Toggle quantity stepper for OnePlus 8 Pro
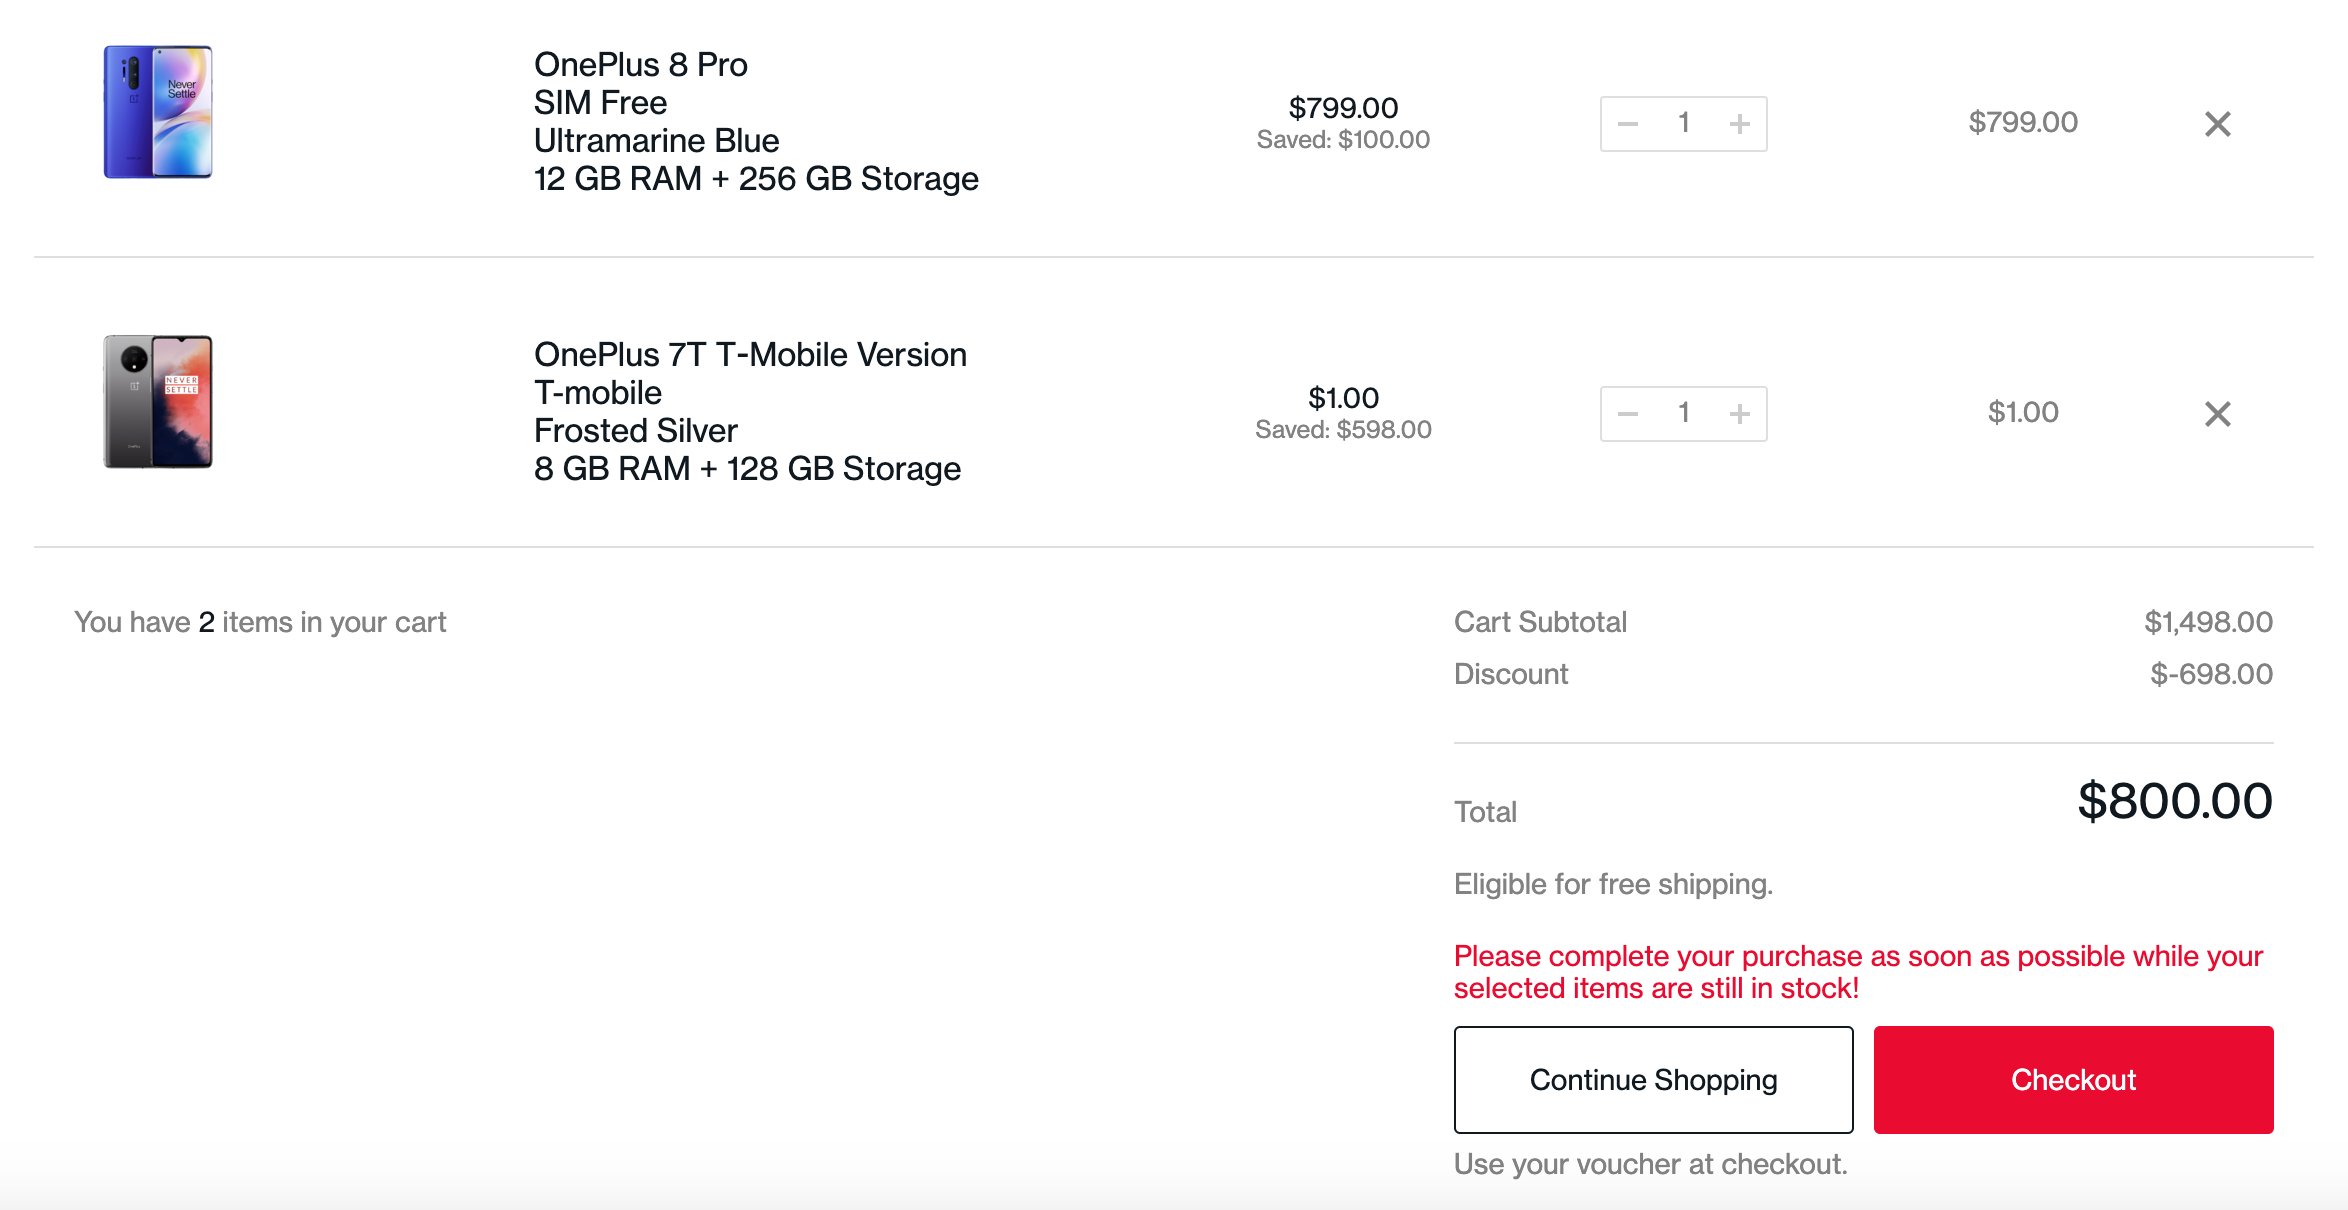This screenshot has width=2348, height=1210. click(x=1683, y=122)
